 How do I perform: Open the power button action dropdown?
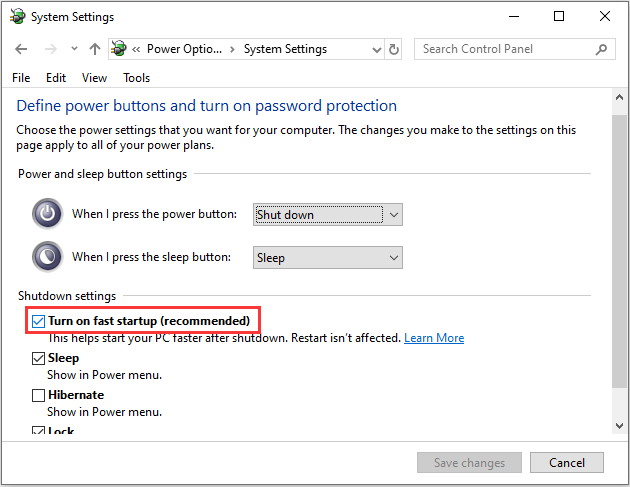(328, 215)
